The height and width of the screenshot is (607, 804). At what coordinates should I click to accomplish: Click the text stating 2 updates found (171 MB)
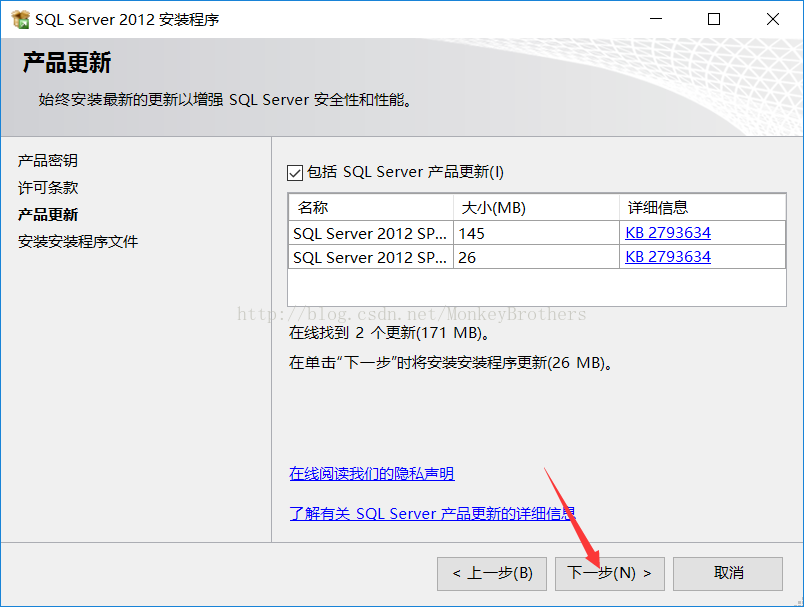pos(390,333)
